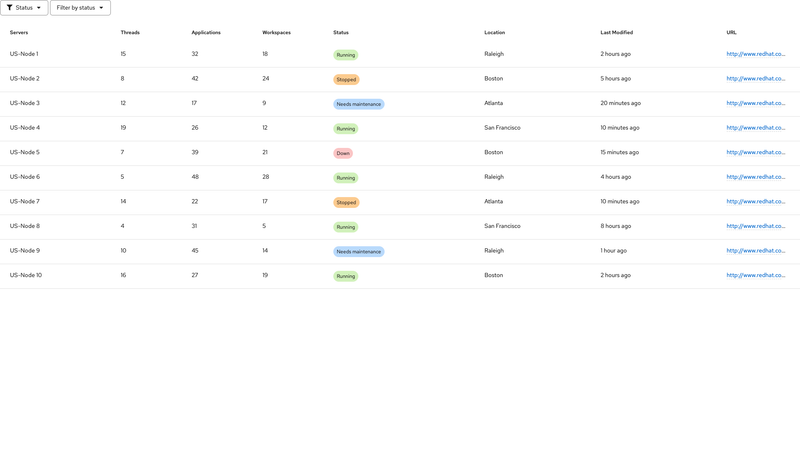
Task: Click the Raleigh location for US-Node 9
Action: [494, 251]
